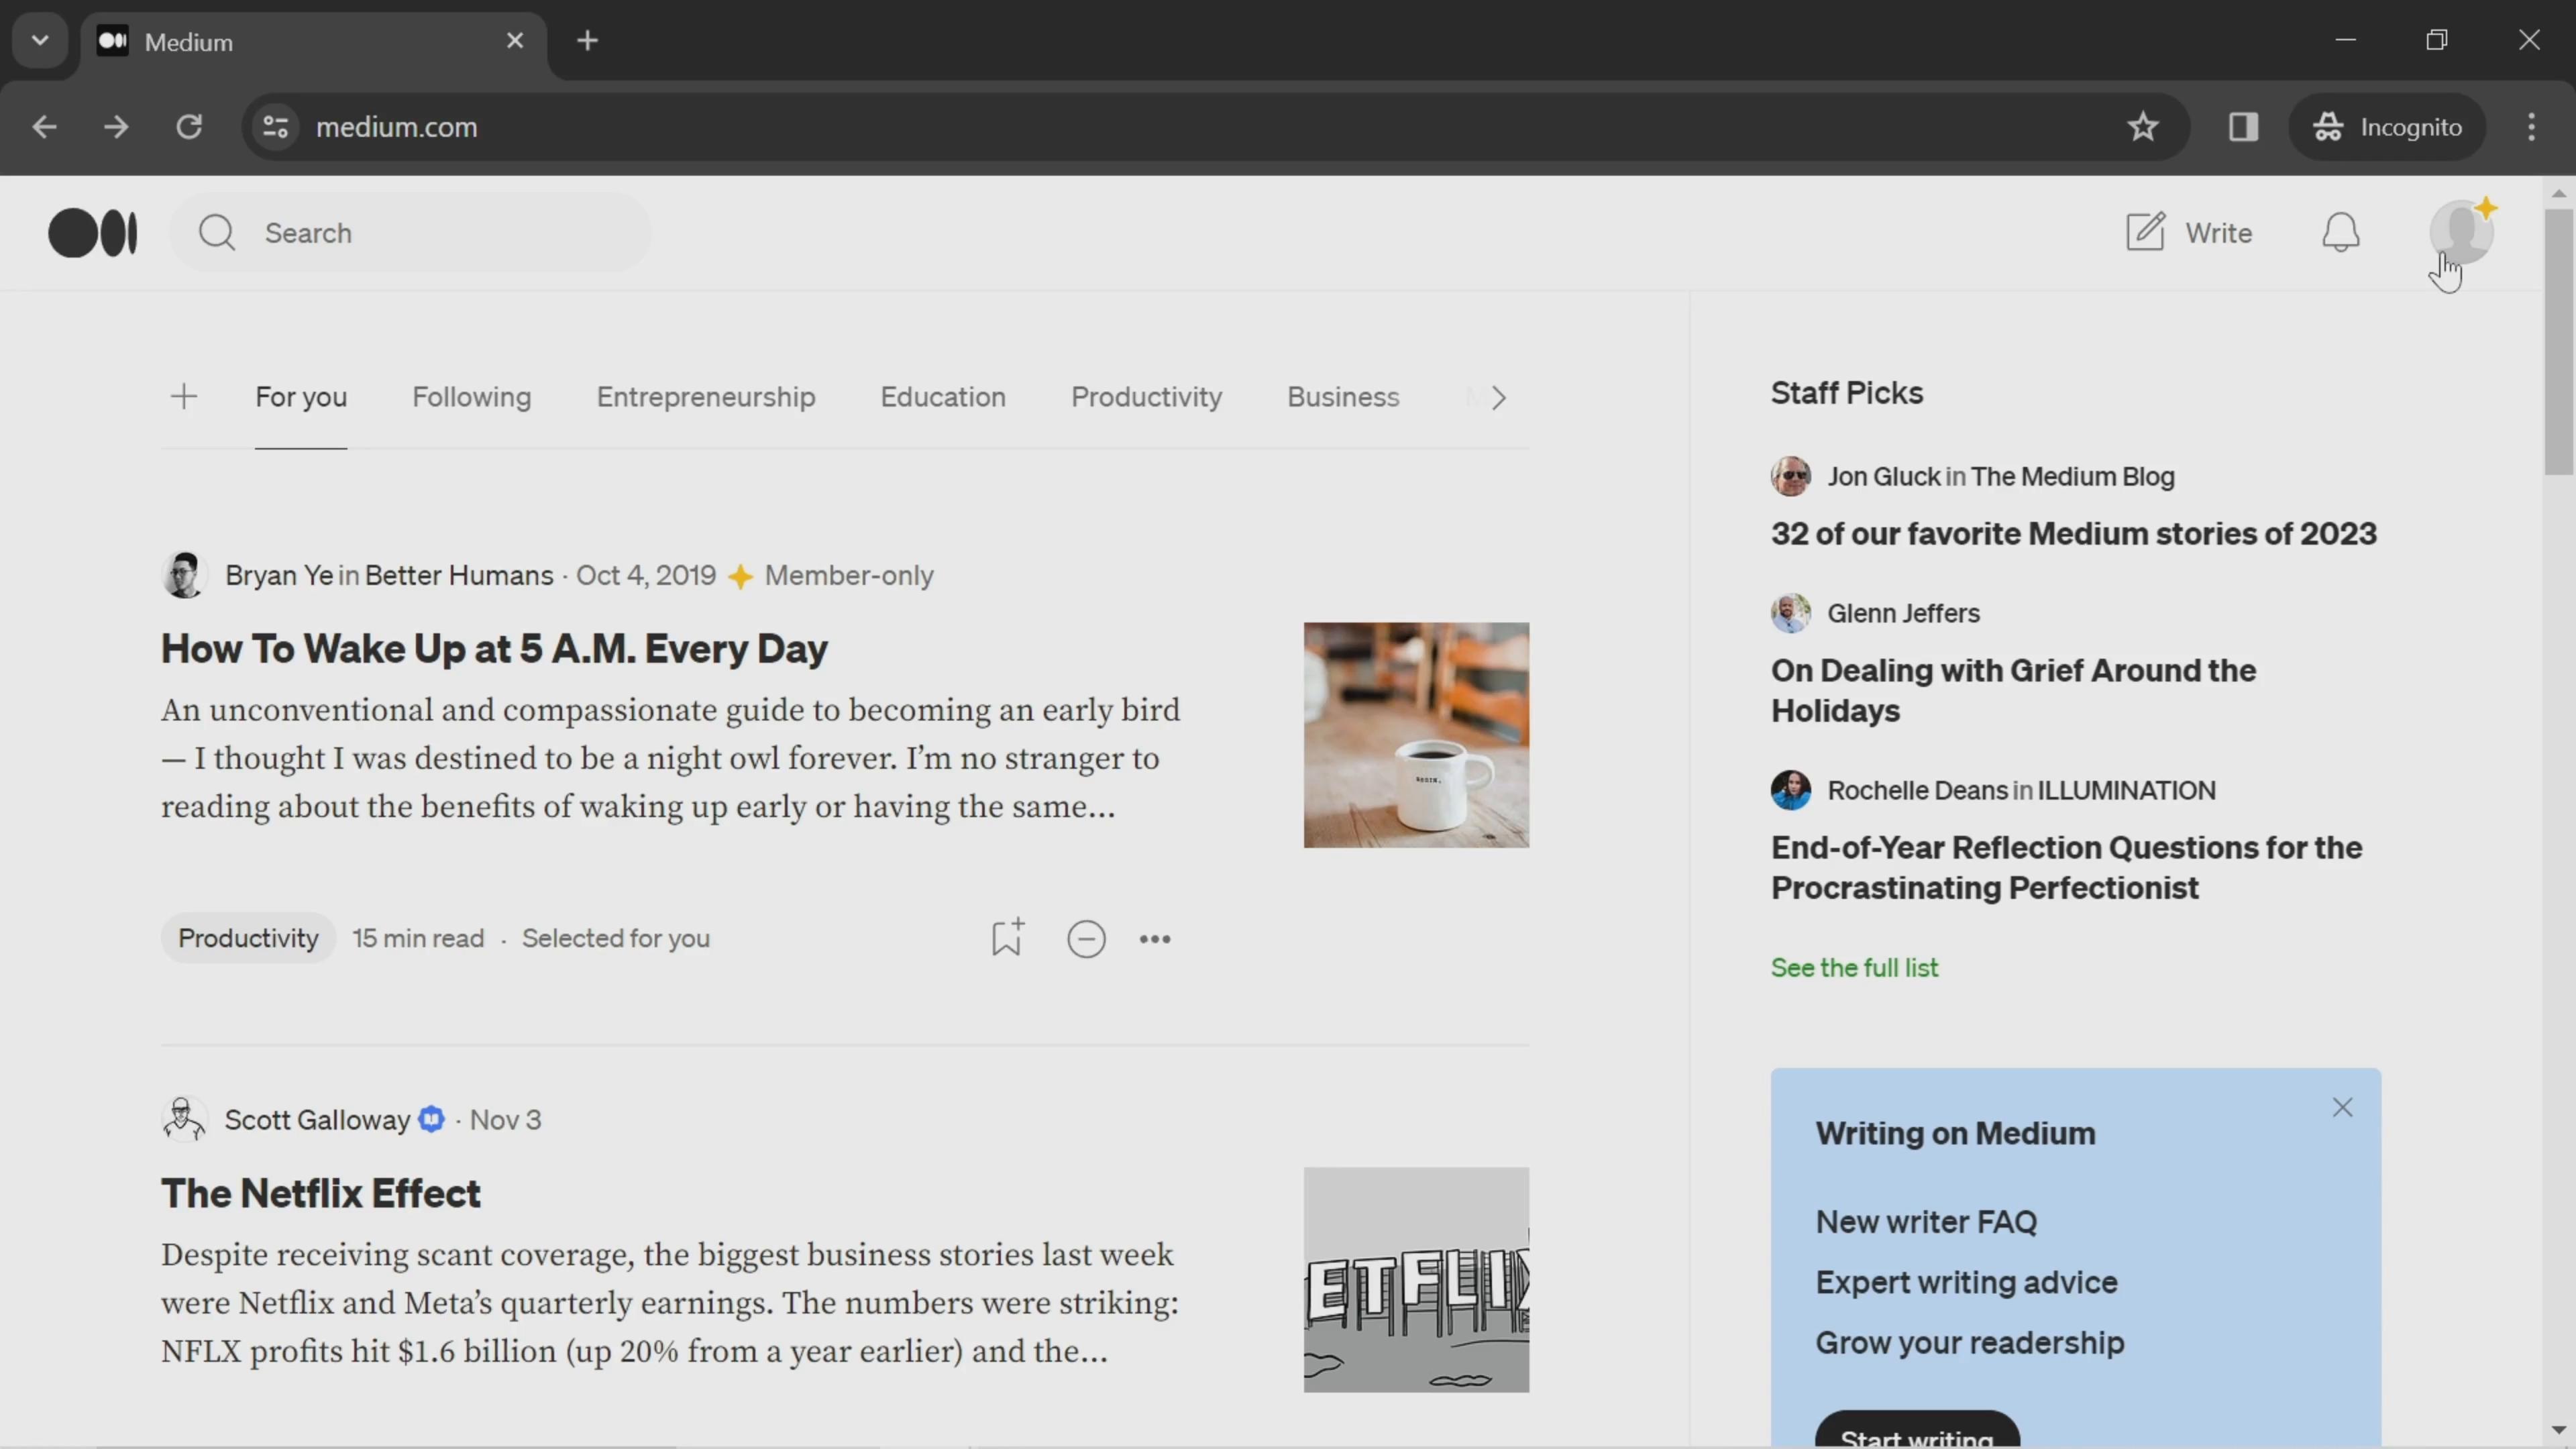Click the Productivity tag on article
Image resolution: width=2576 pixels, height=1449 pixels.
click(x=248, y=938)
